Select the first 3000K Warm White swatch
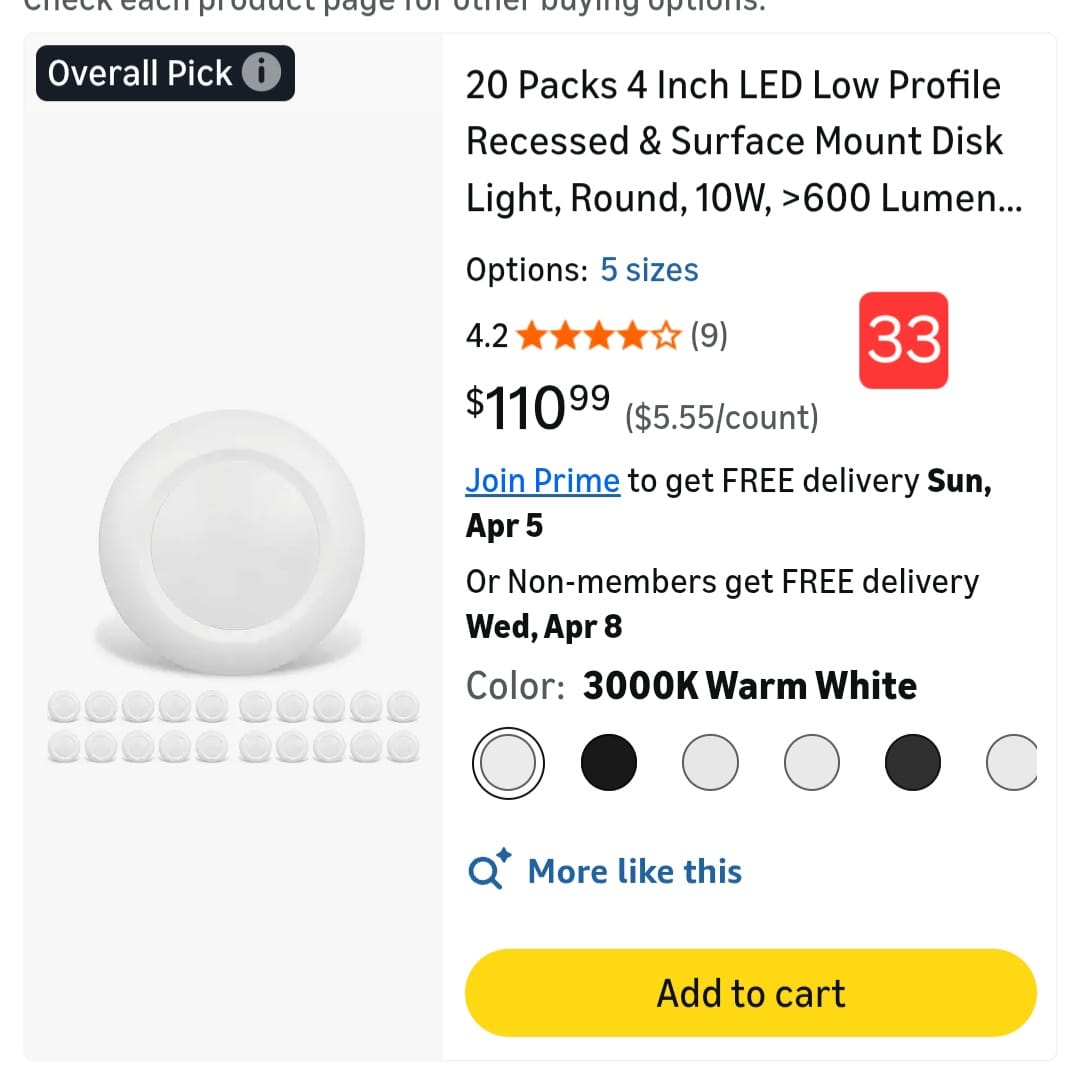Screen dimensions: 1080x1068 508,763
